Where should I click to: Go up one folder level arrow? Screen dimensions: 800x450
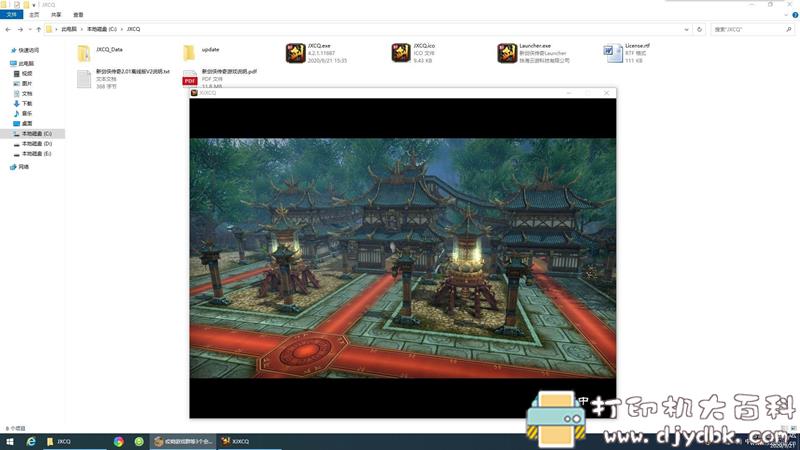click(x=39, y=30)
